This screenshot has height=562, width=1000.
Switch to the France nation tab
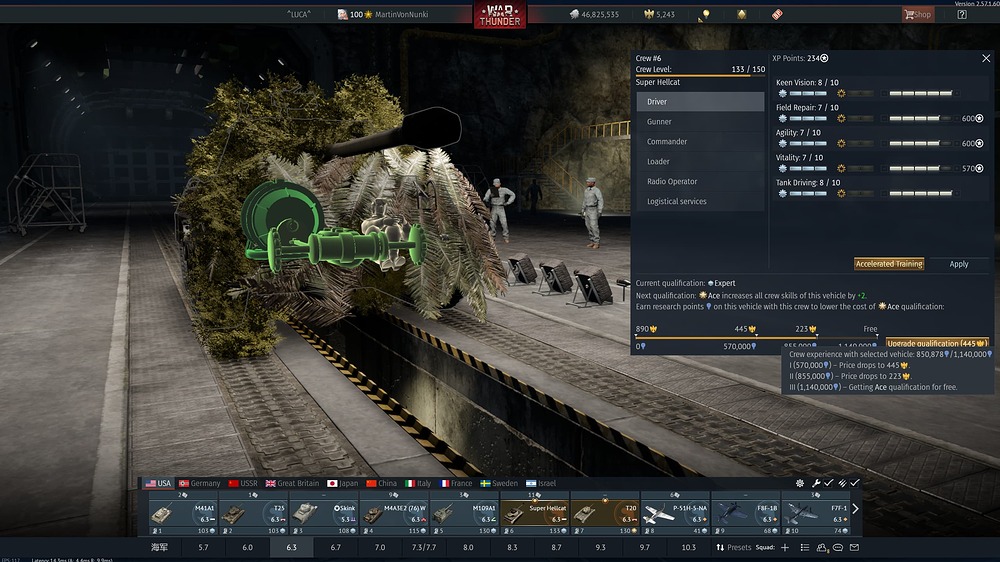tap(456, 483)
